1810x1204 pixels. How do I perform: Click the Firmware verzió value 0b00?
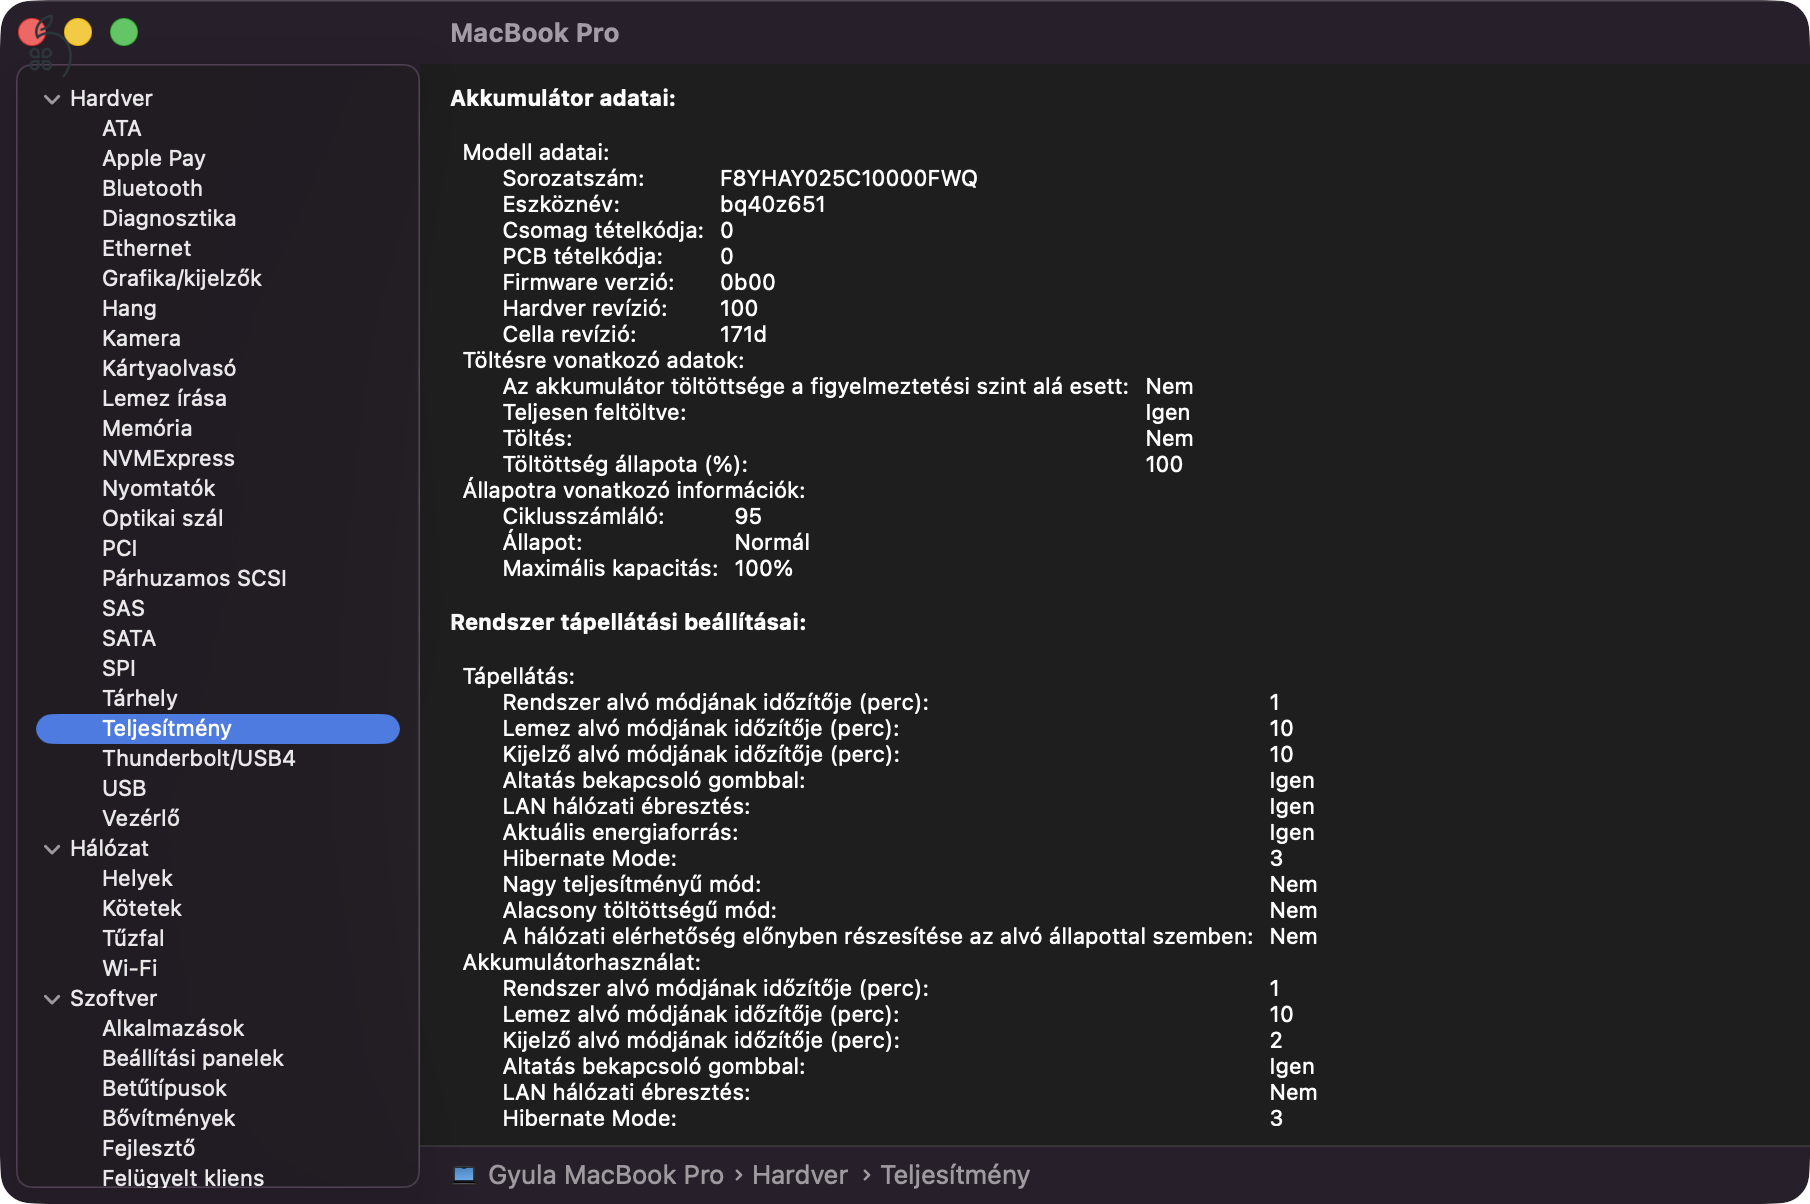pos(748,282)
